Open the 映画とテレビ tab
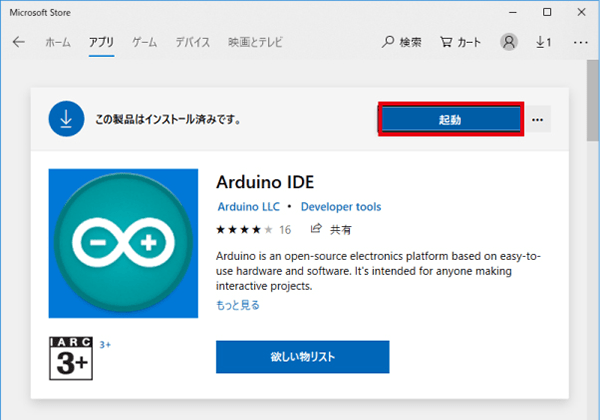The height and width of the screenshot is (420, 600). click(x=255, y=42)
